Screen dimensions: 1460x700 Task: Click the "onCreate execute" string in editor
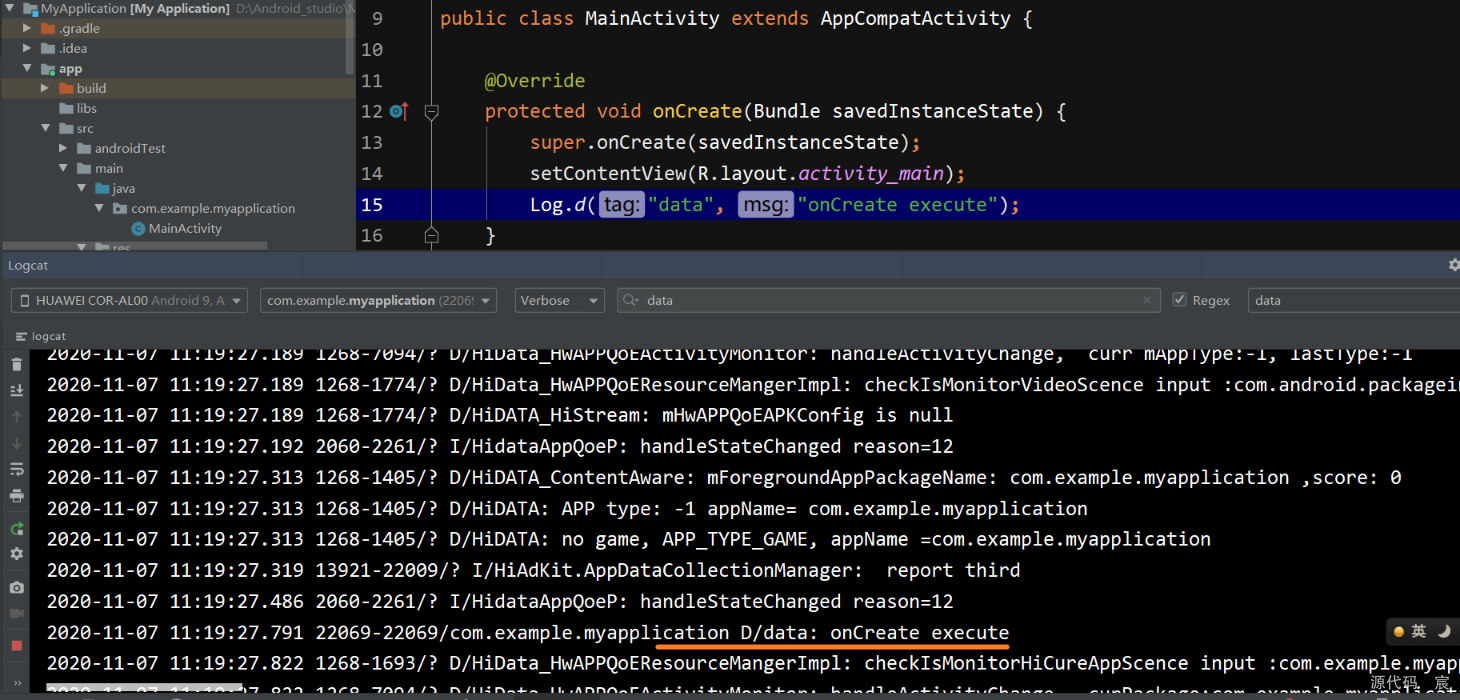click(898, 205)
